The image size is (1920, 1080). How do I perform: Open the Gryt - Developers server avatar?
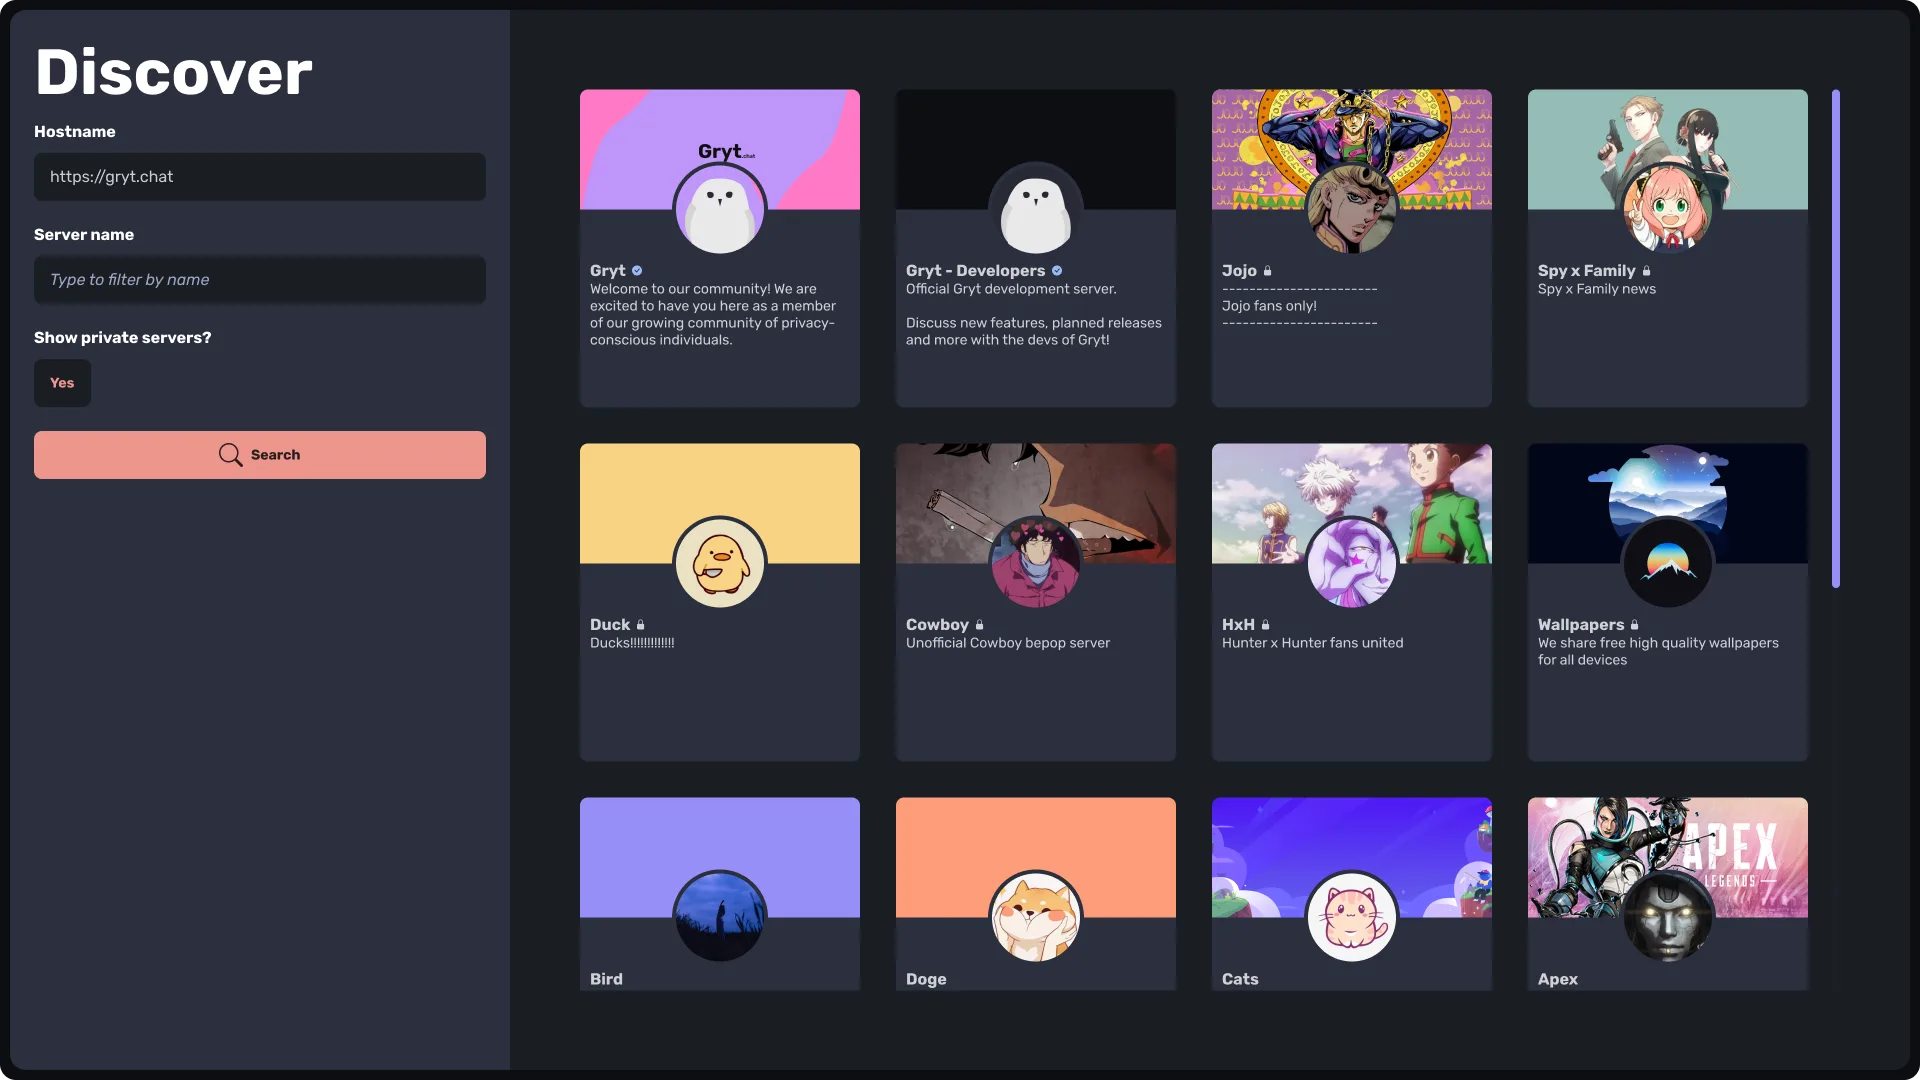coord(1036,209)
